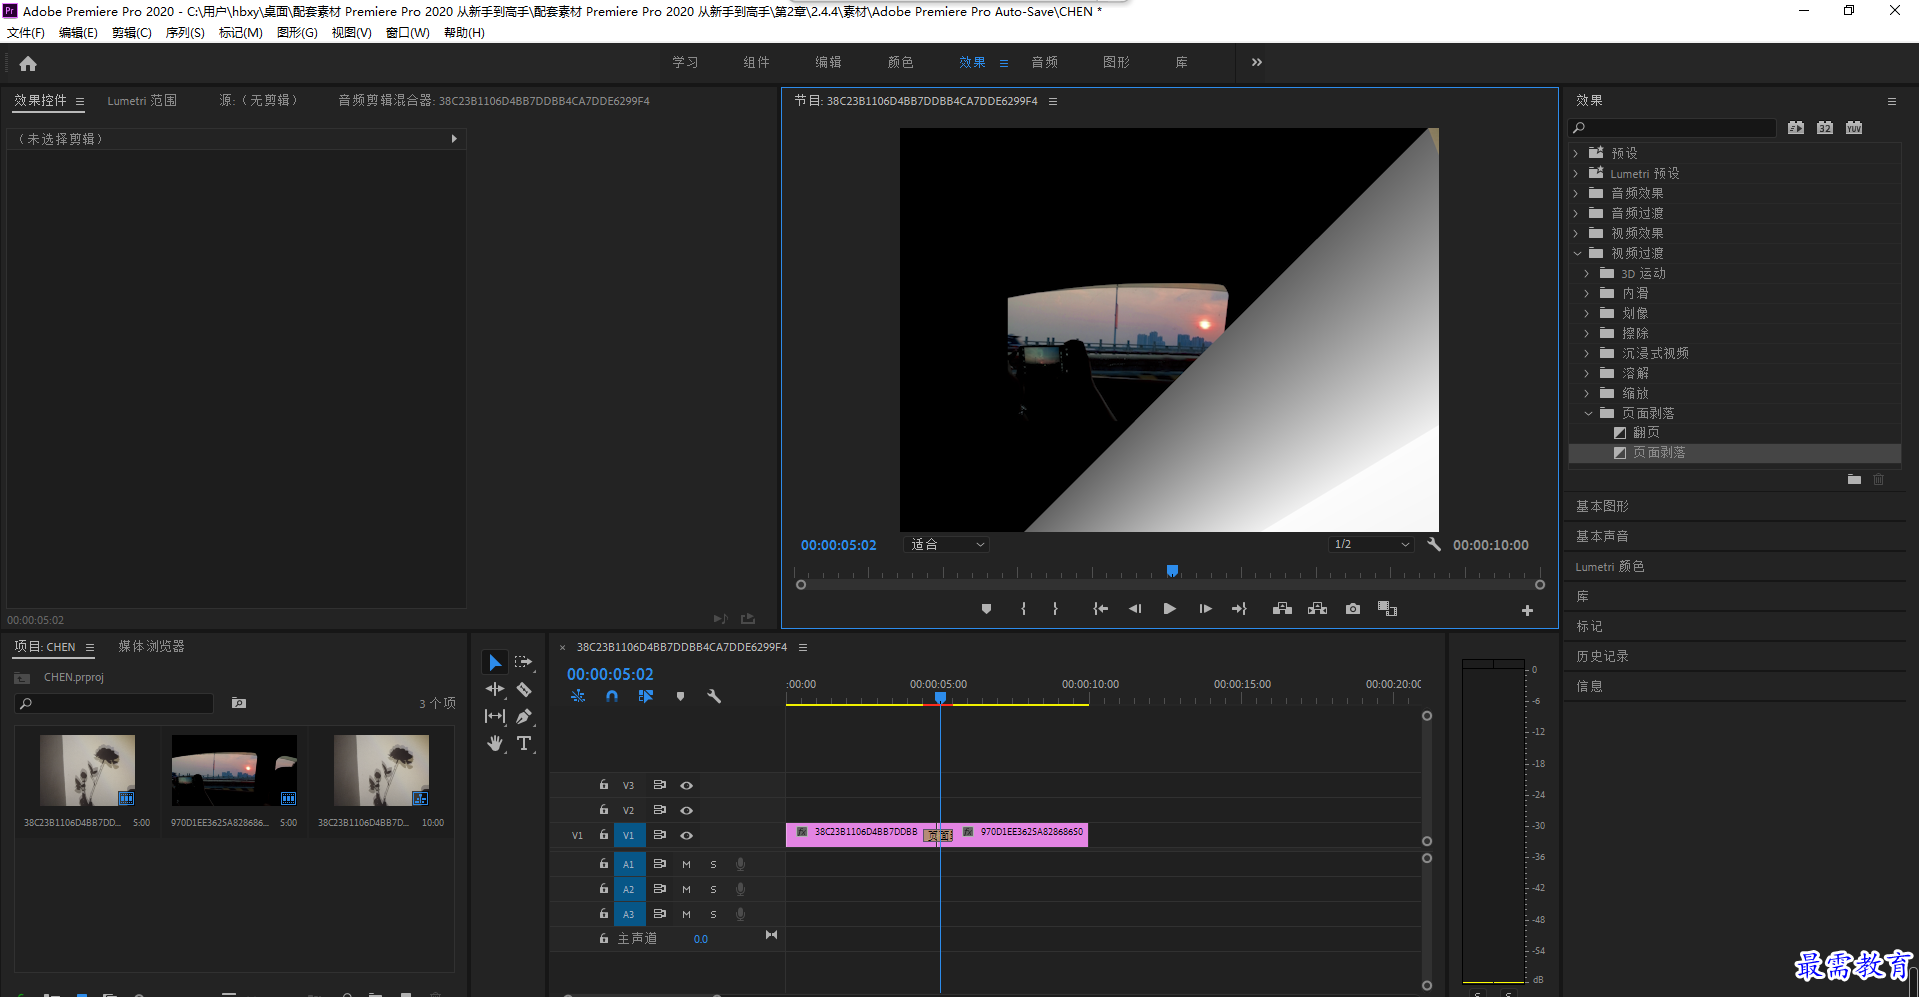Select the Slip tool
This screenshot has height=997, width=1919.
pos(495,716)
